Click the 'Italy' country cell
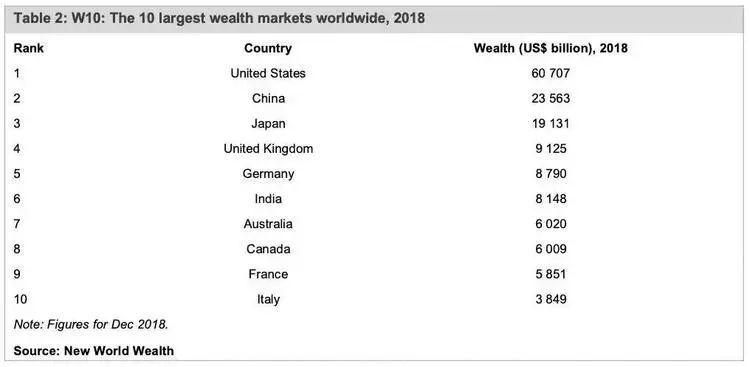The height and width of the screenshot is (367, 750). (268, 299)
